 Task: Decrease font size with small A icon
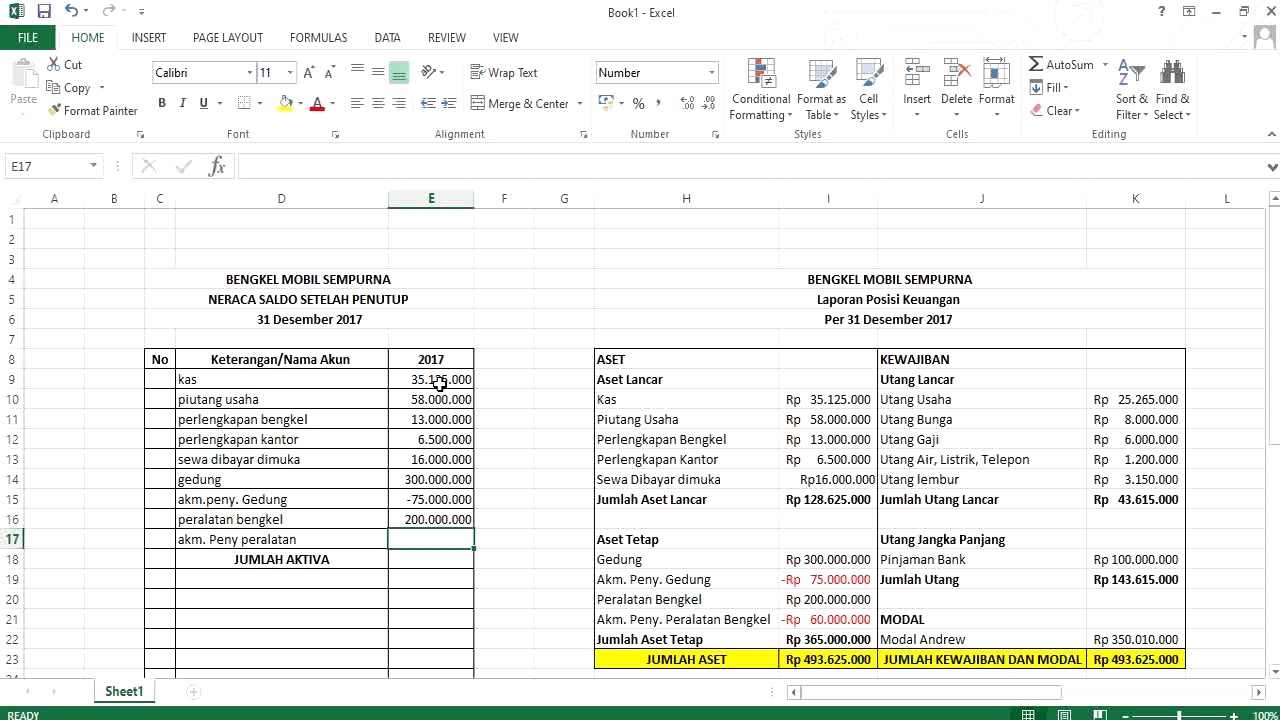pyautogui.click(x=330, y=72)
